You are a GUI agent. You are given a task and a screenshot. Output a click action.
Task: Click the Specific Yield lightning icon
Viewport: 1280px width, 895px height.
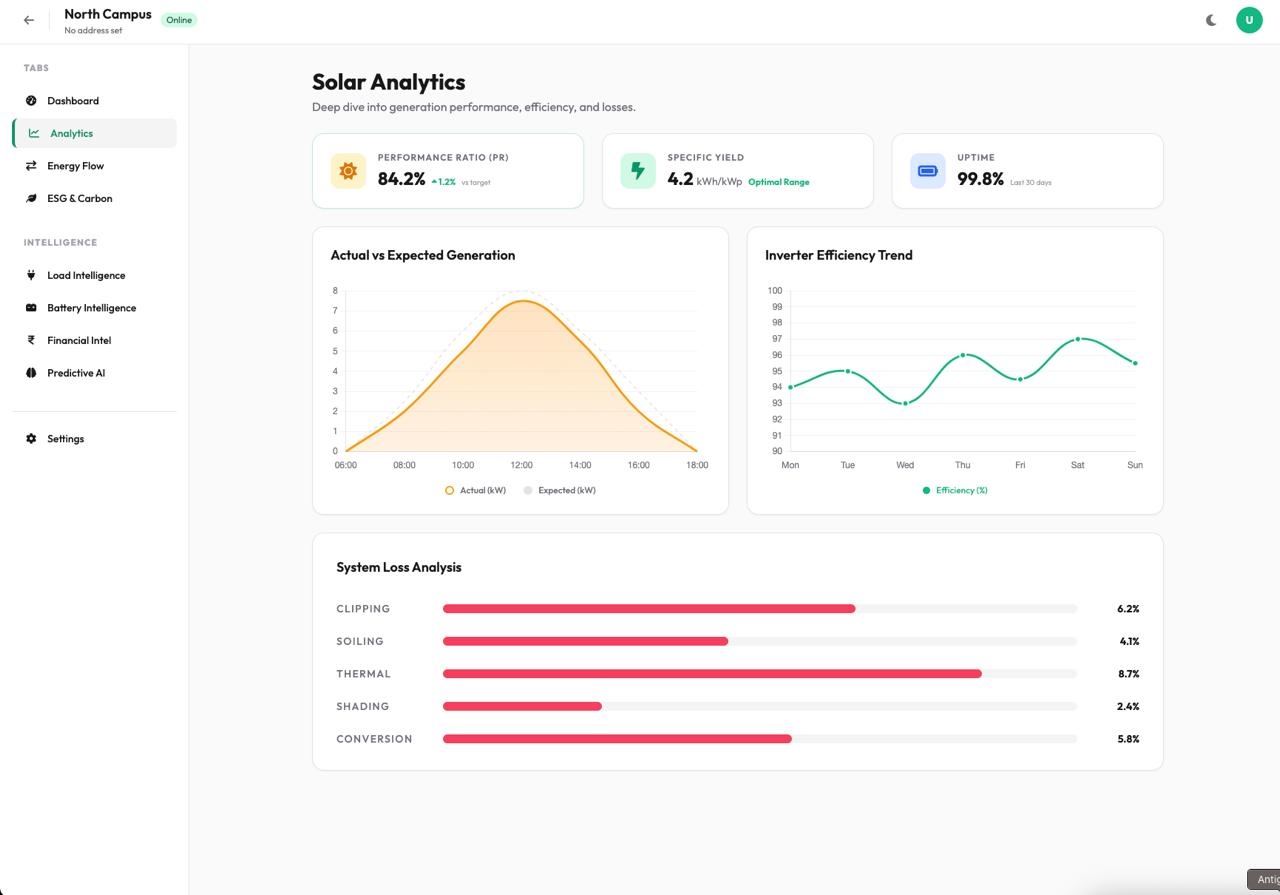click(x=638, y=171)
